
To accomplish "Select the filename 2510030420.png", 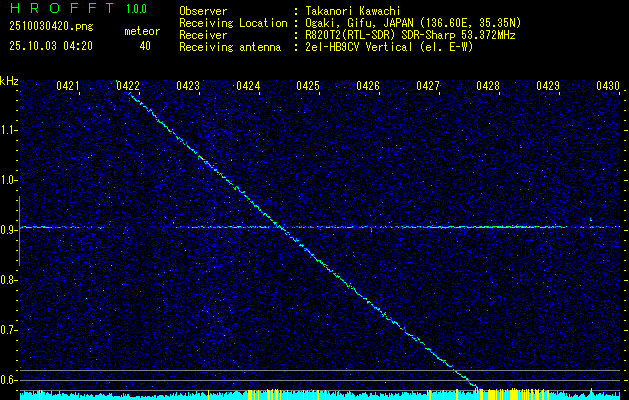I will (51, 27).
